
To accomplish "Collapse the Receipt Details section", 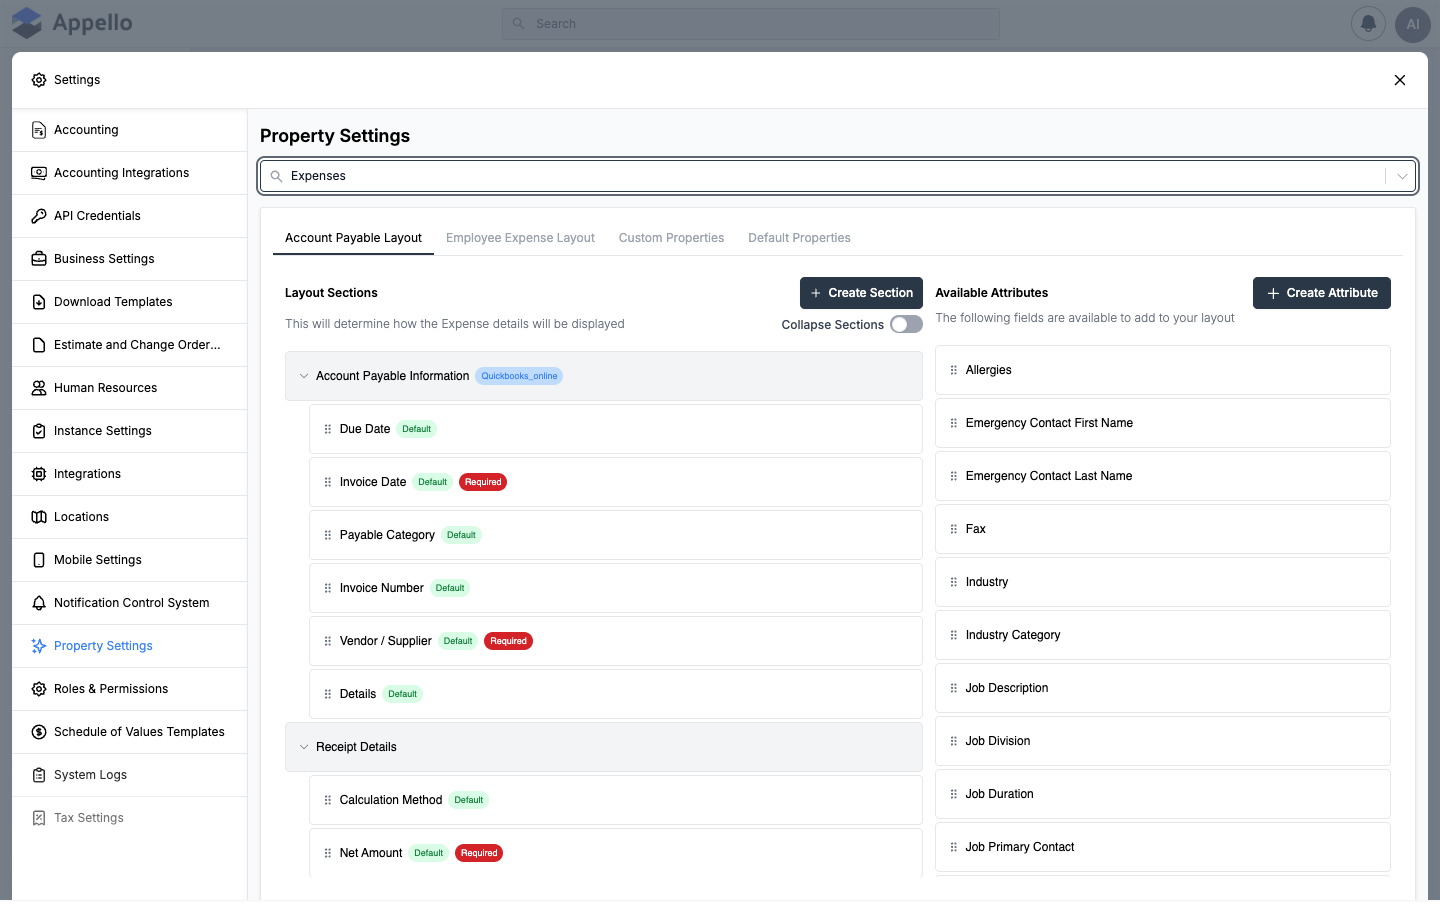I will (x=304, y=747).
